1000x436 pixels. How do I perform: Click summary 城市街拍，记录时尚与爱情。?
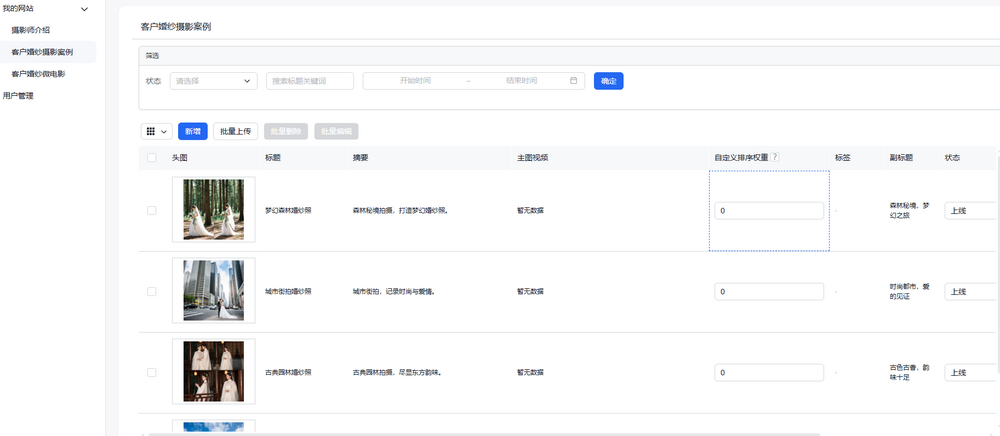coord(394,291)
